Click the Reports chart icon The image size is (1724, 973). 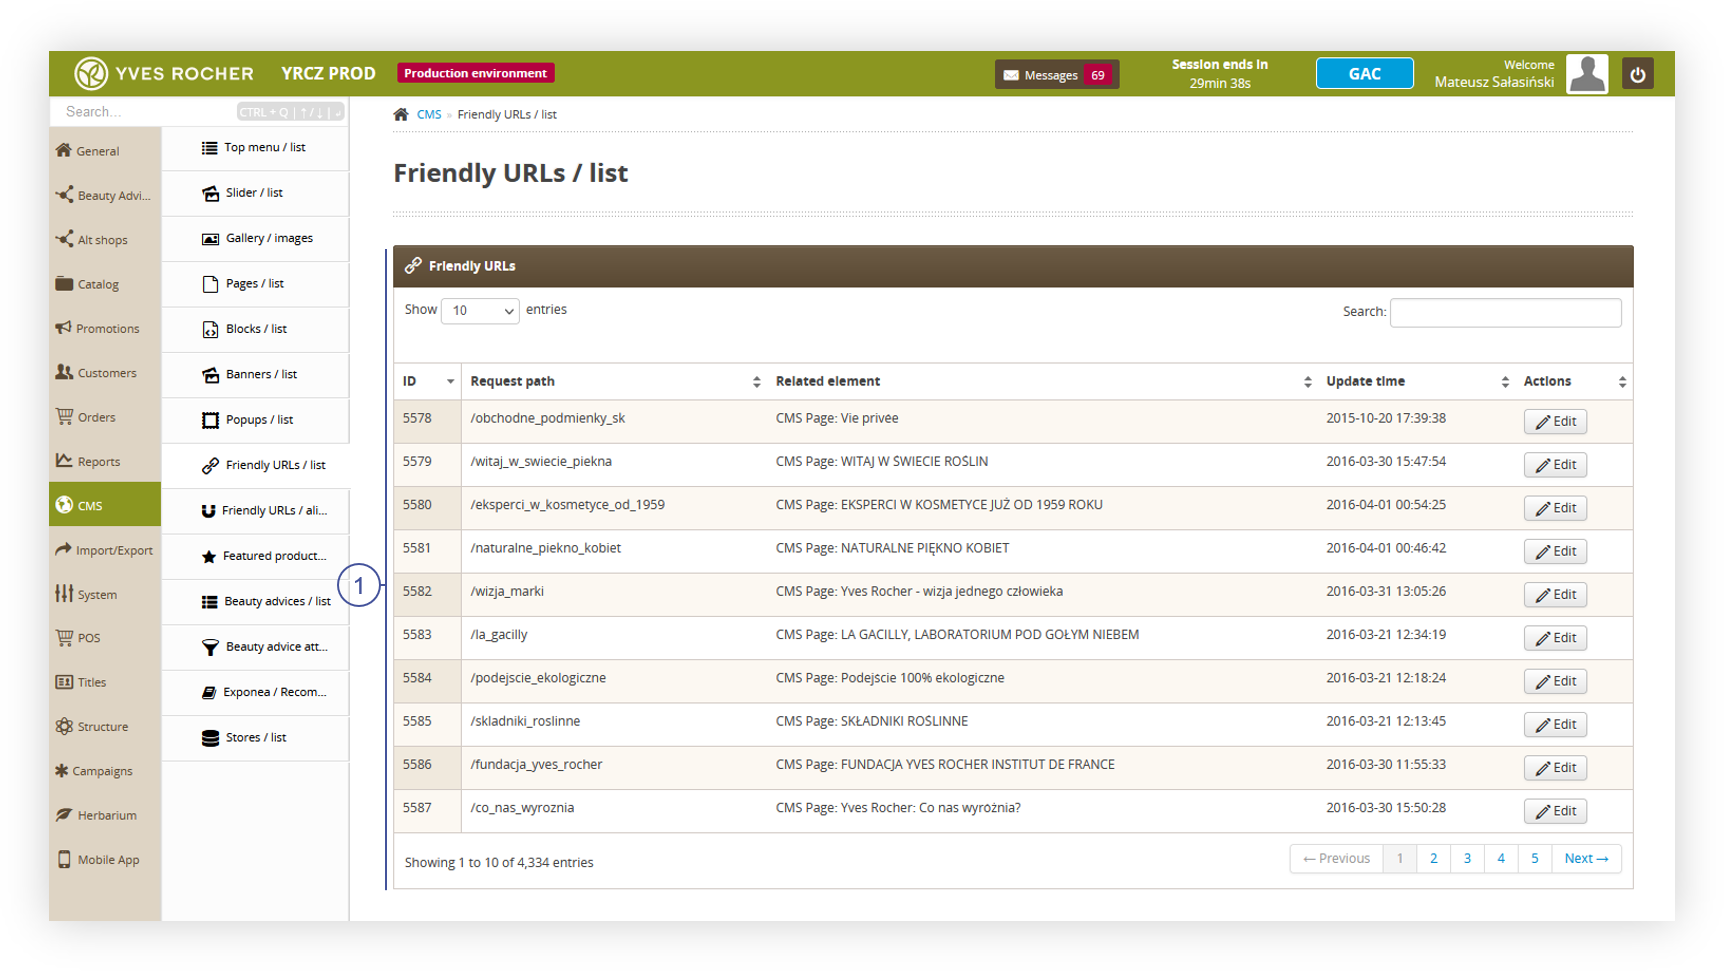point(64,460)
